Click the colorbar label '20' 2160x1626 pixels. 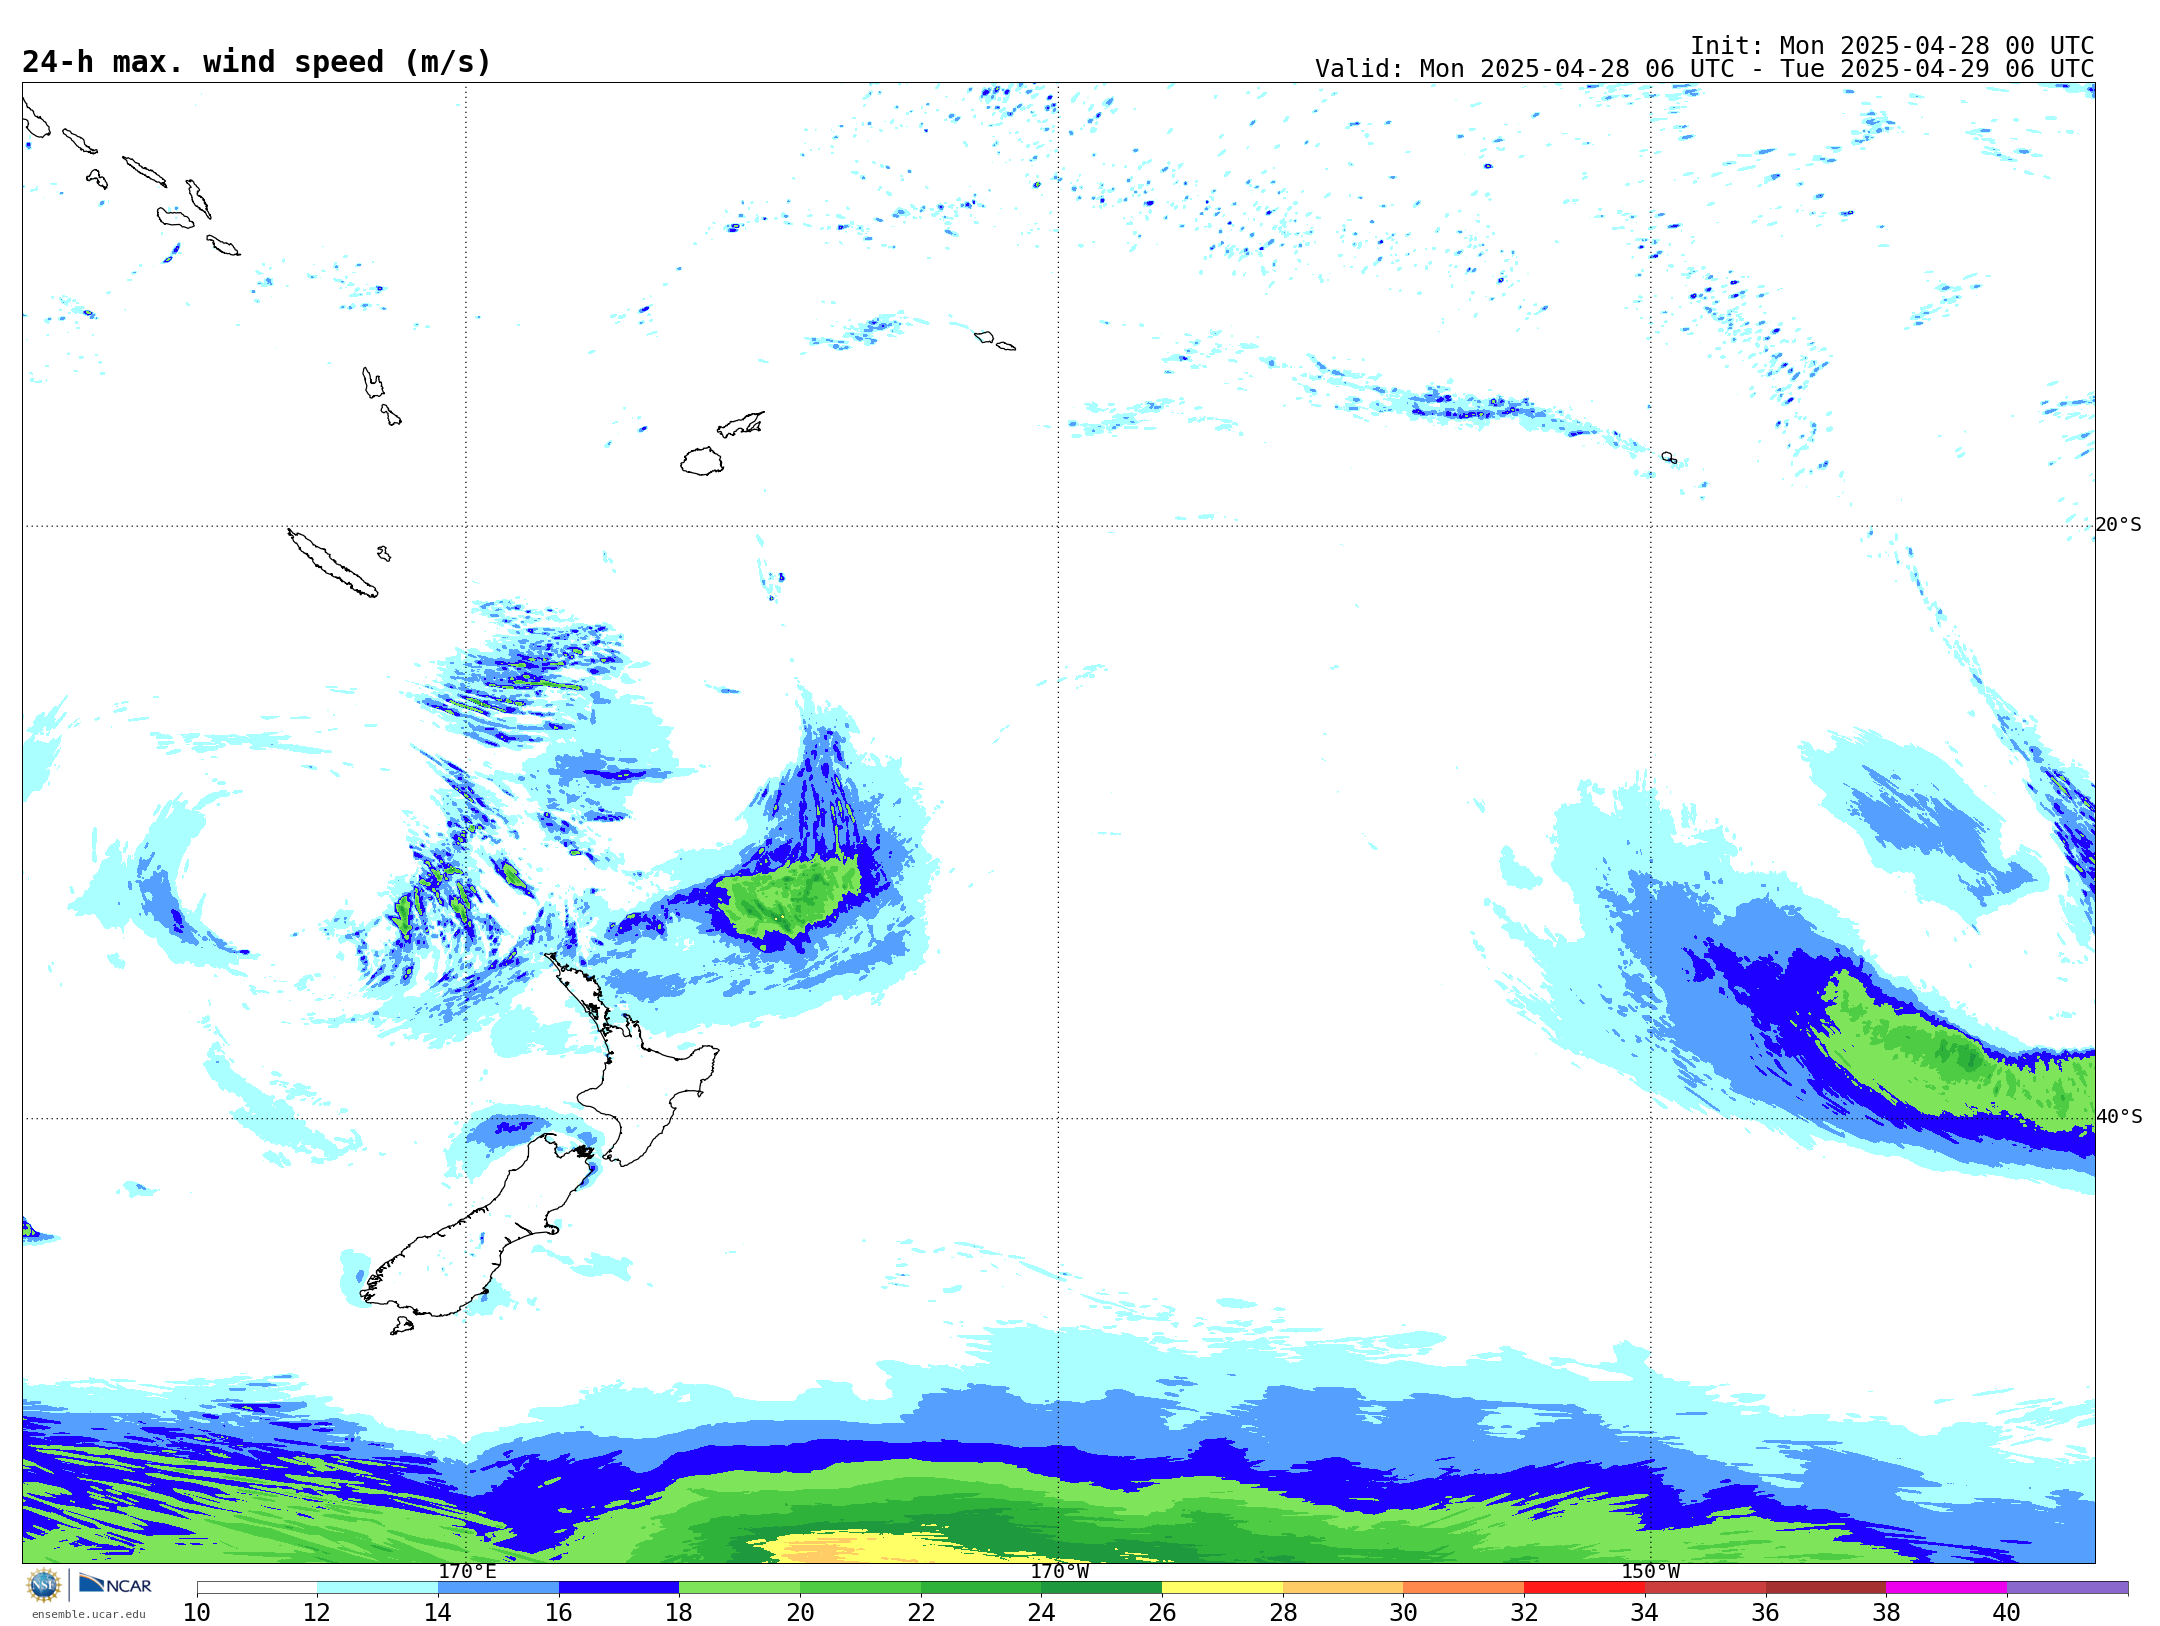(800, 1612)
